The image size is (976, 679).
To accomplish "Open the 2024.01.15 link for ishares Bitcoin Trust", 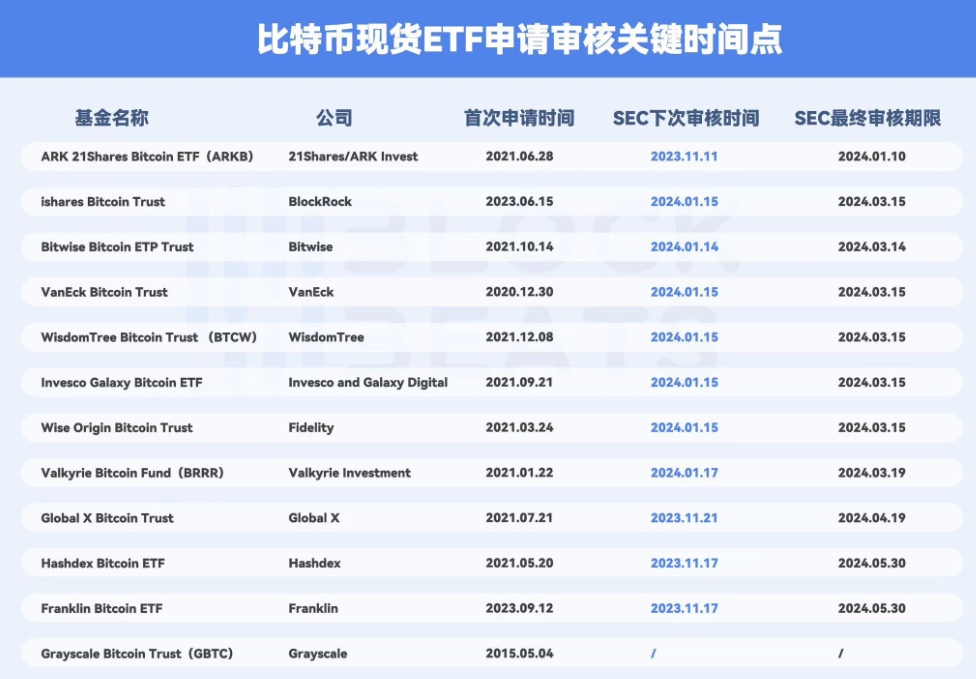I will click(x=685, y=201).
